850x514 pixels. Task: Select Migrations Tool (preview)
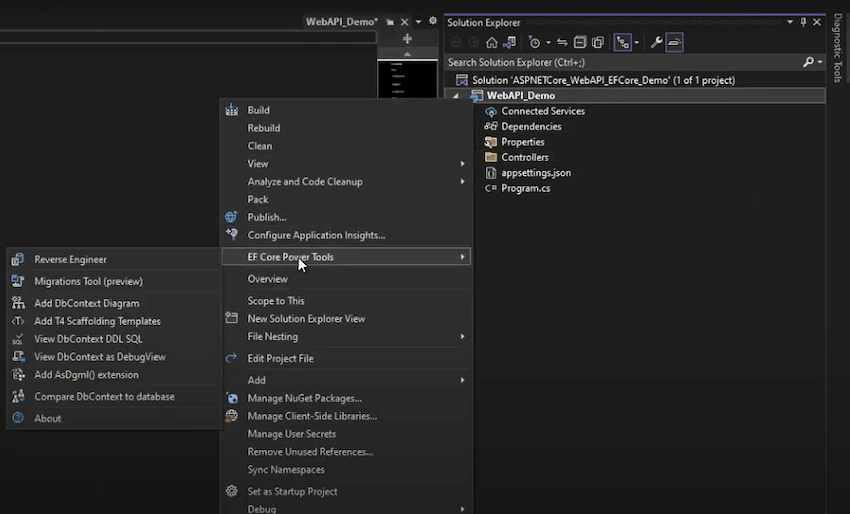[114, 281]
